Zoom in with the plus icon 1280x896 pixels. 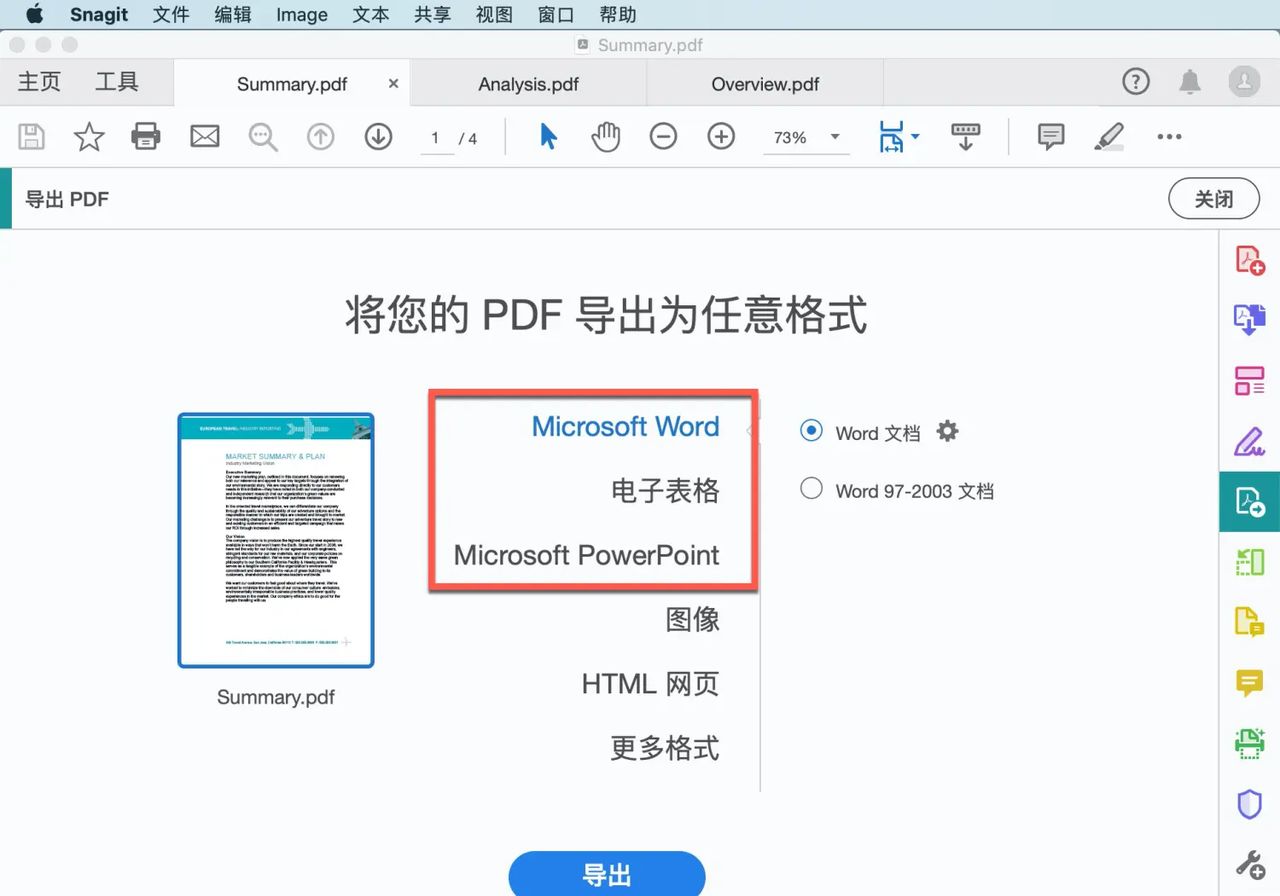[721, 137]
